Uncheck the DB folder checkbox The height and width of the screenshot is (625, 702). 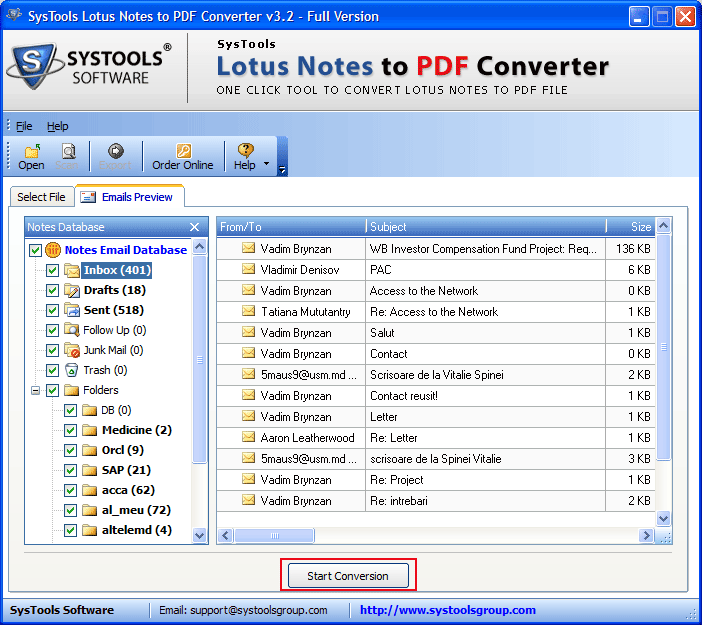tap(70, 410)
